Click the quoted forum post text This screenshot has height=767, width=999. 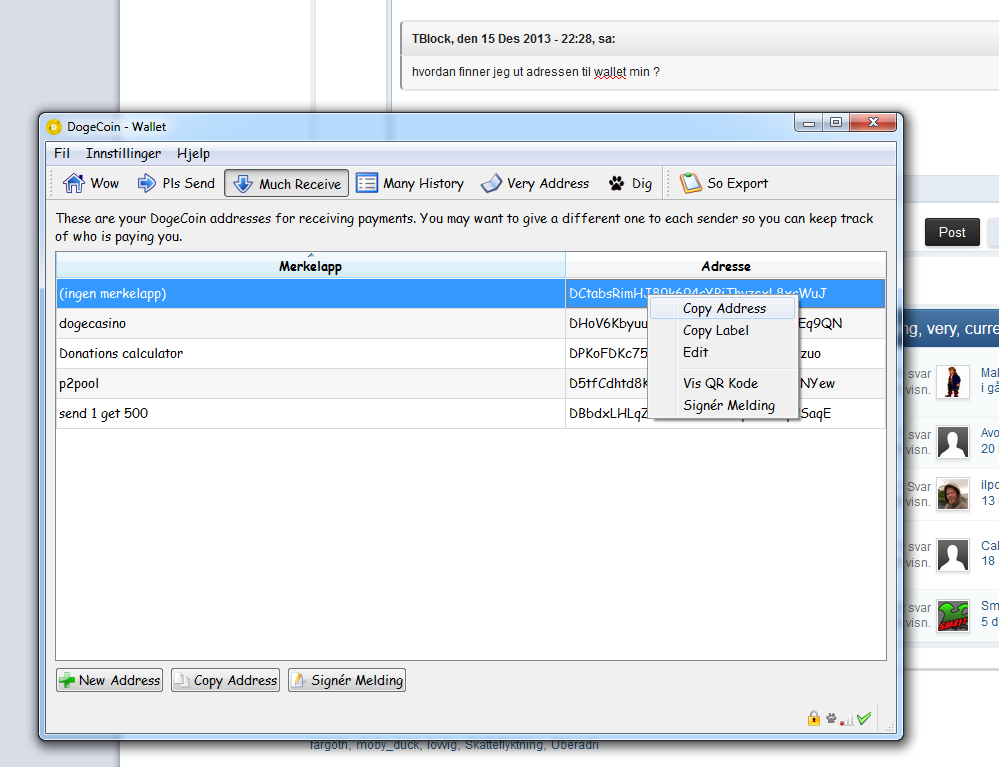(535, 72)
